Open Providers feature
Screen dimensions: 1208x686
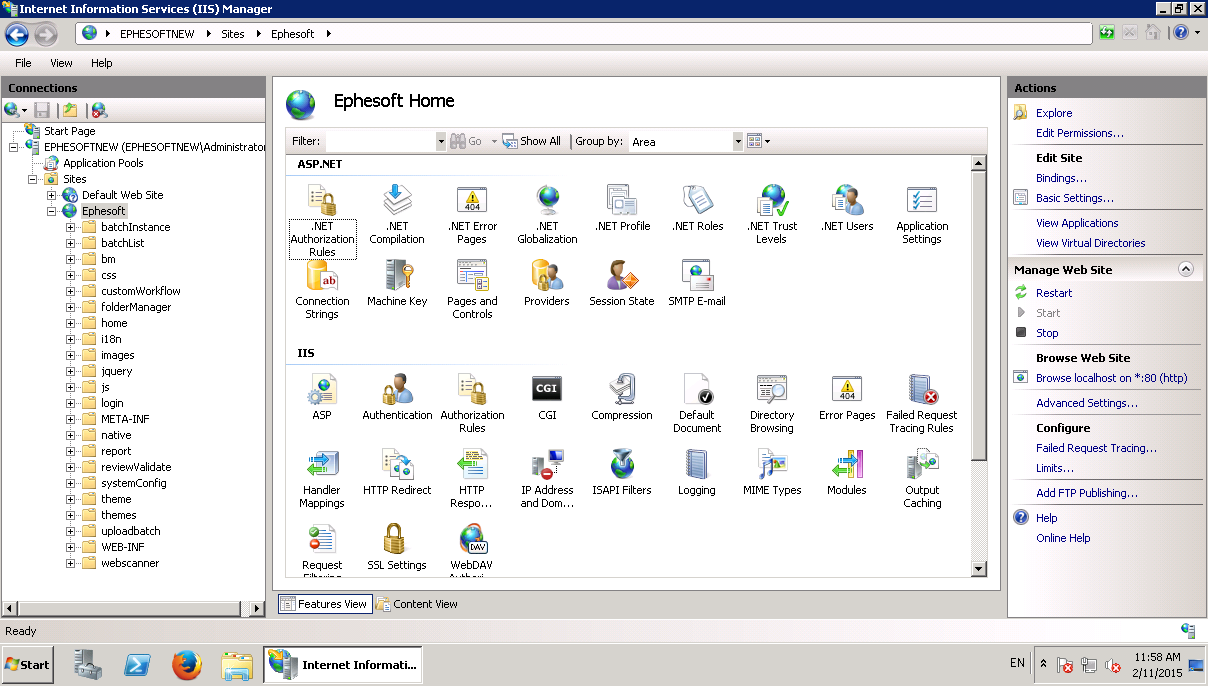[547, 283]
